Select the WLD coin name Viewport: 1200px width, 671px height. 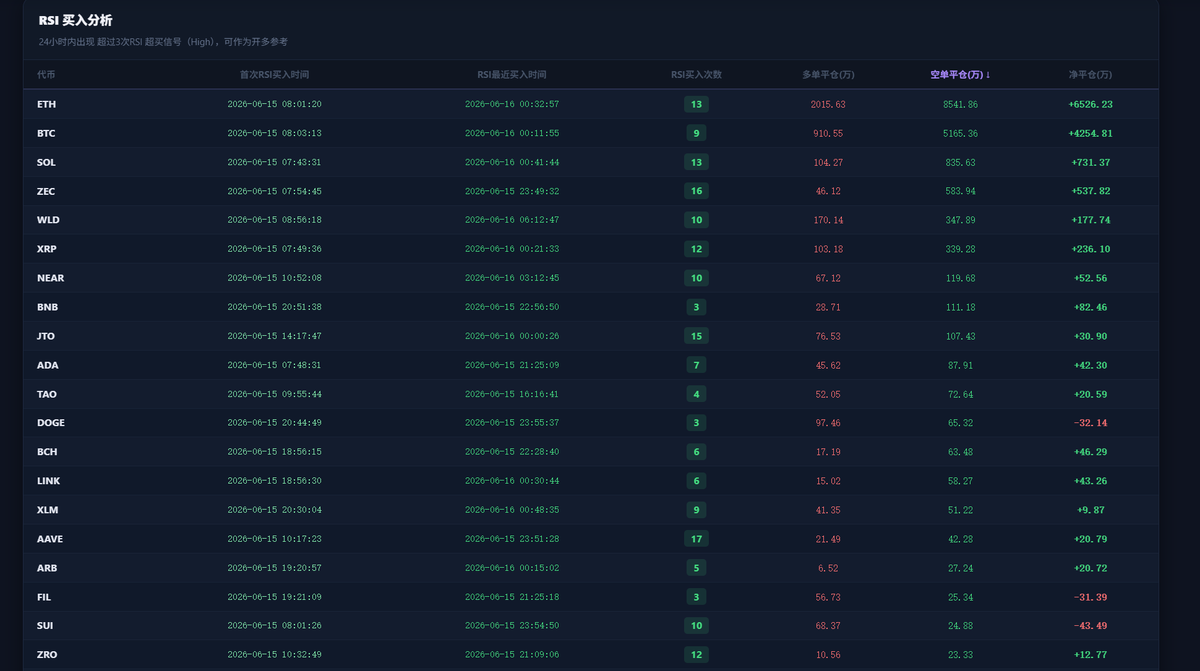click(x=47, y=220)
